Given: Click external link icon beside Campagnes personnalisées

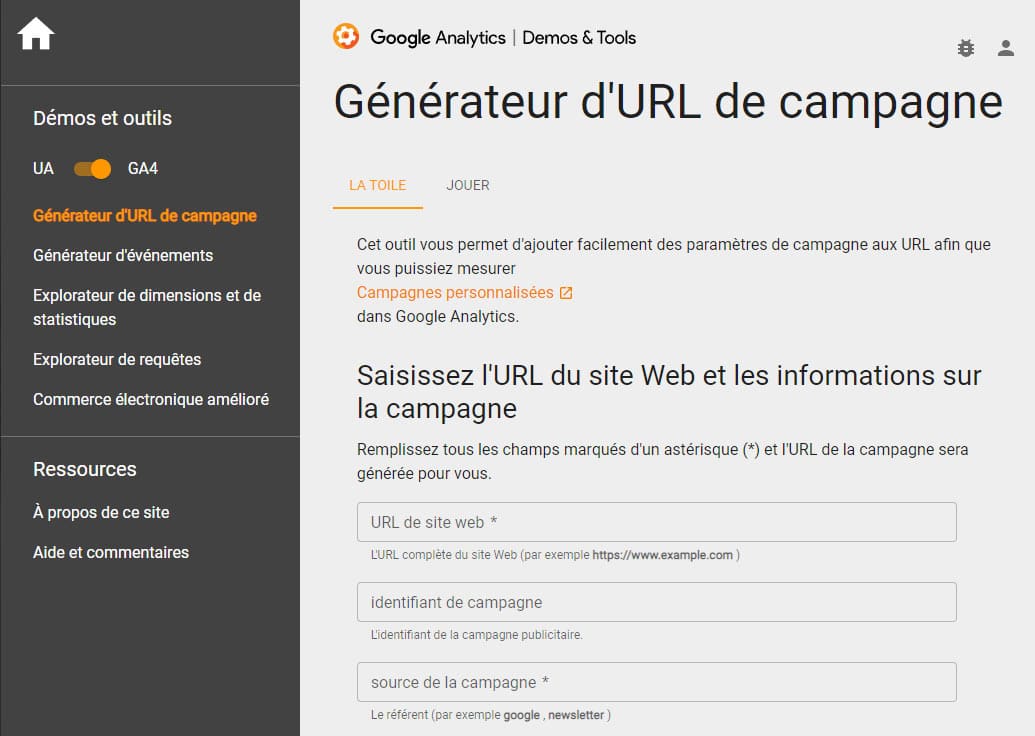Looking at the screenshot, I should [566, 293].
